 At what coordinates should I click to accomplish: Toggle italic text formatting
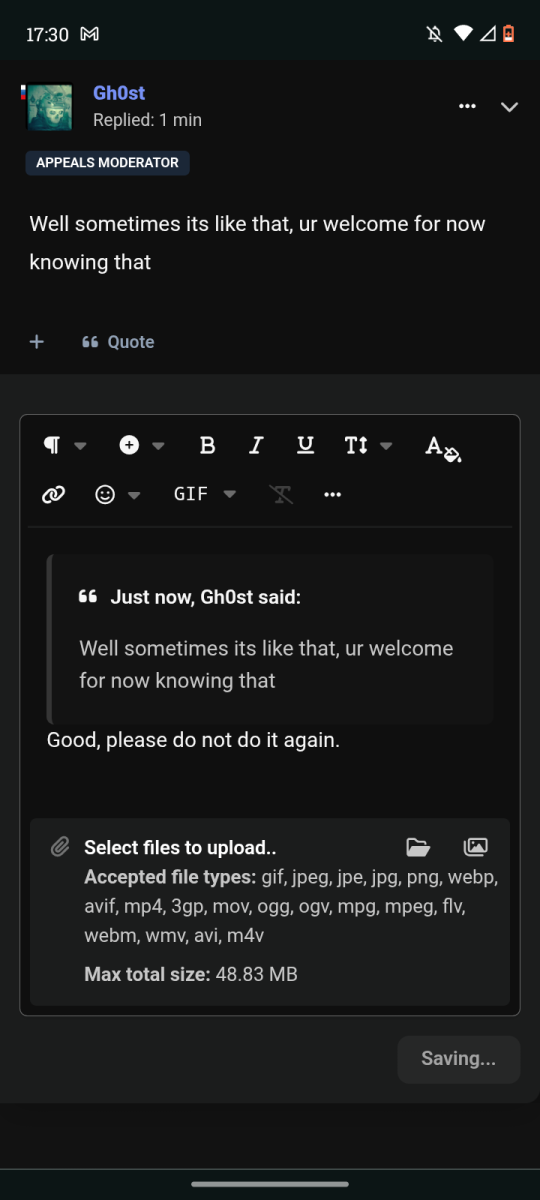point(256,446)
